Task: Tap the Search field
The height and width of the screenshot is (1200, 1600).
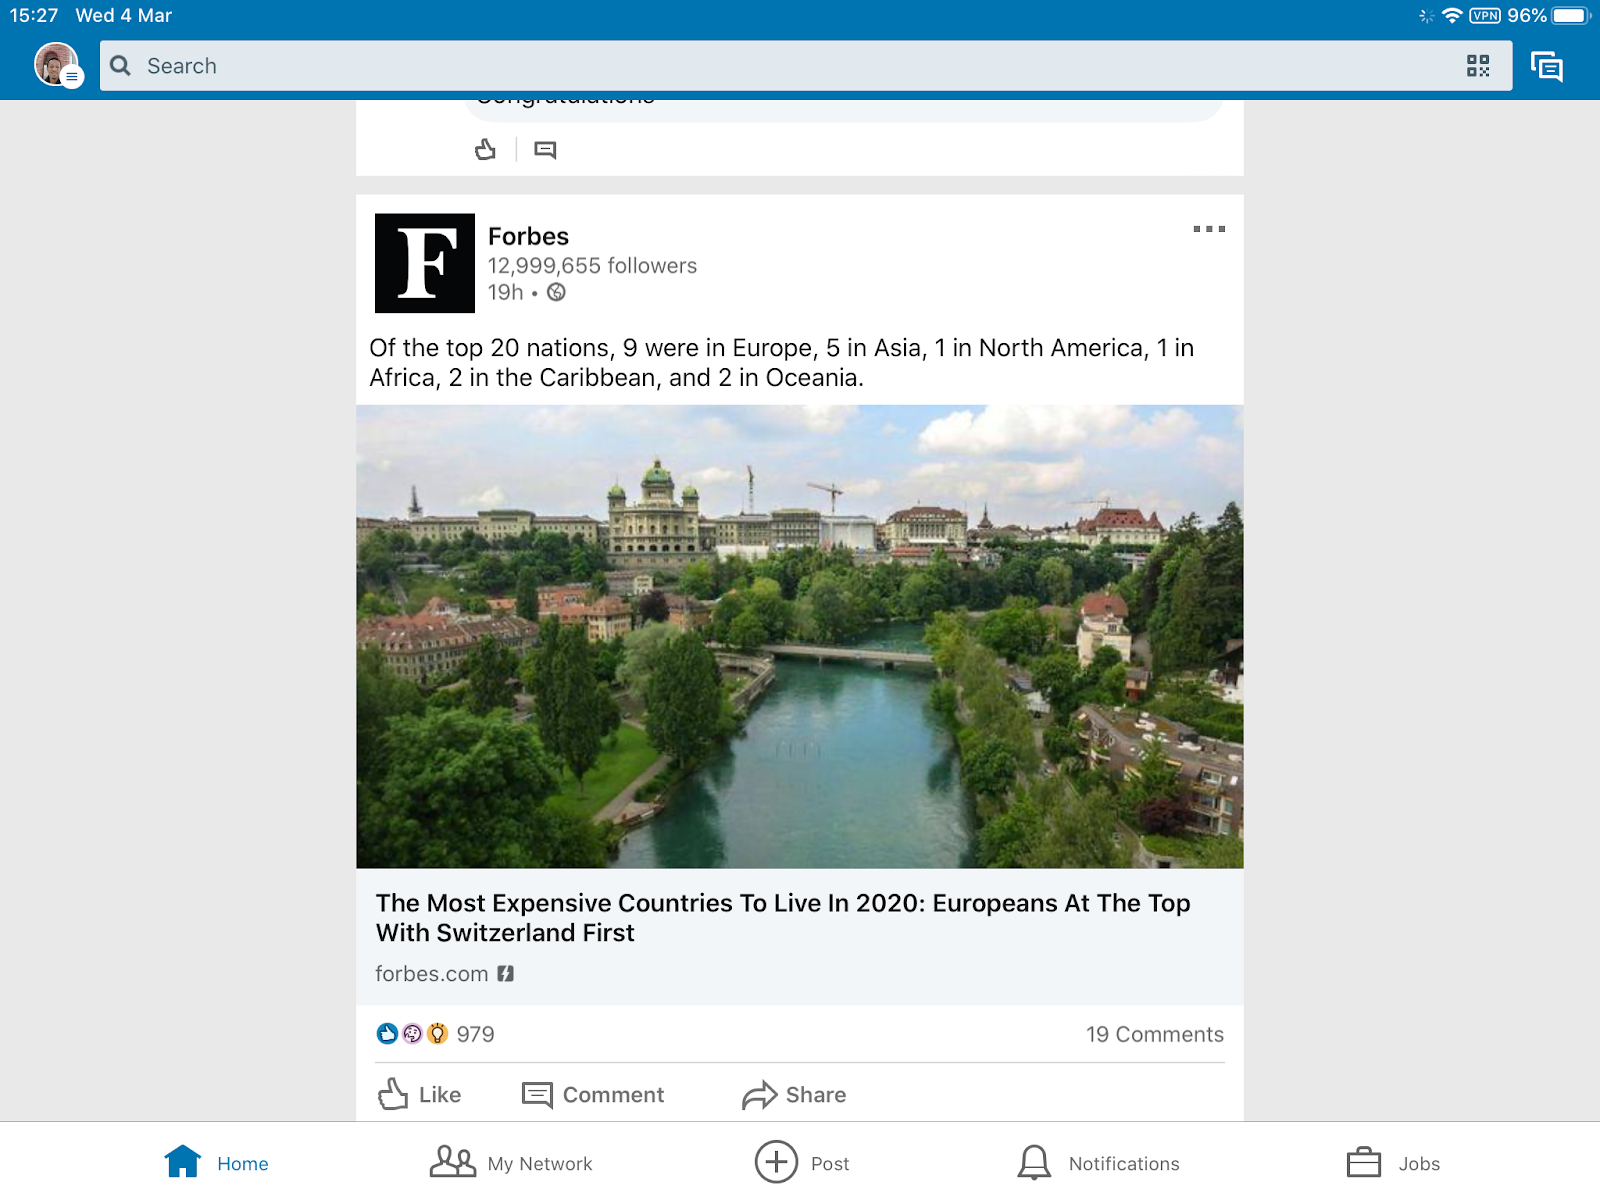Action: pos(400,65)
